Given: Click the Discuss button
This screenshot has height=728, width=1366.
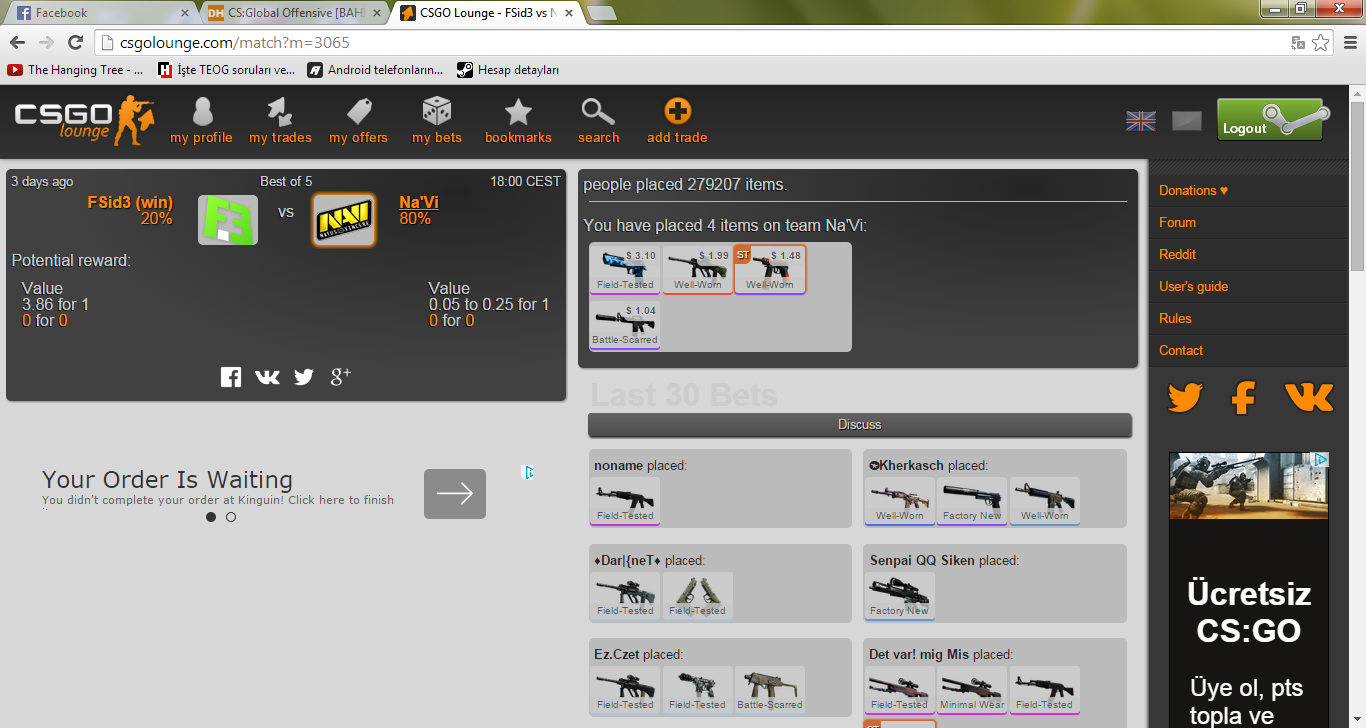Looking at the screenshot, I should (860, 425).
